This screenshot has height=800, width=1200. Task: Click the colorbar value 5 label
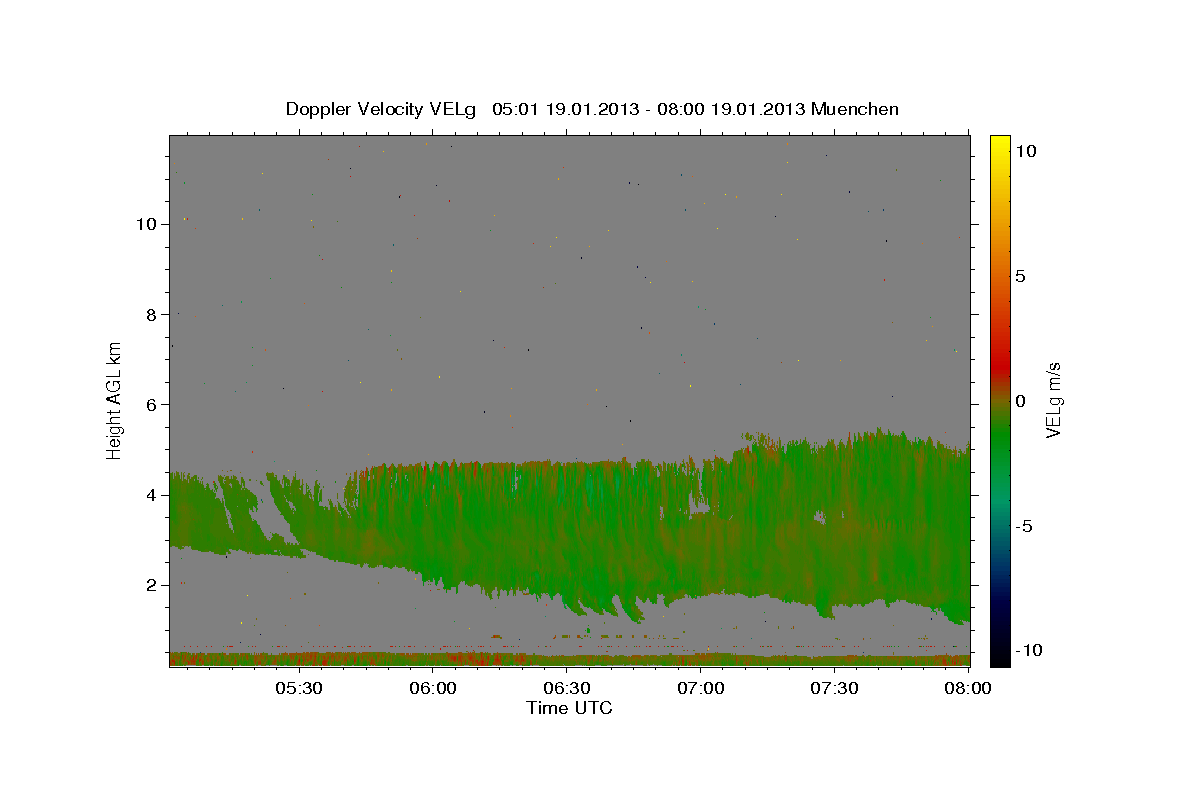1020,276
